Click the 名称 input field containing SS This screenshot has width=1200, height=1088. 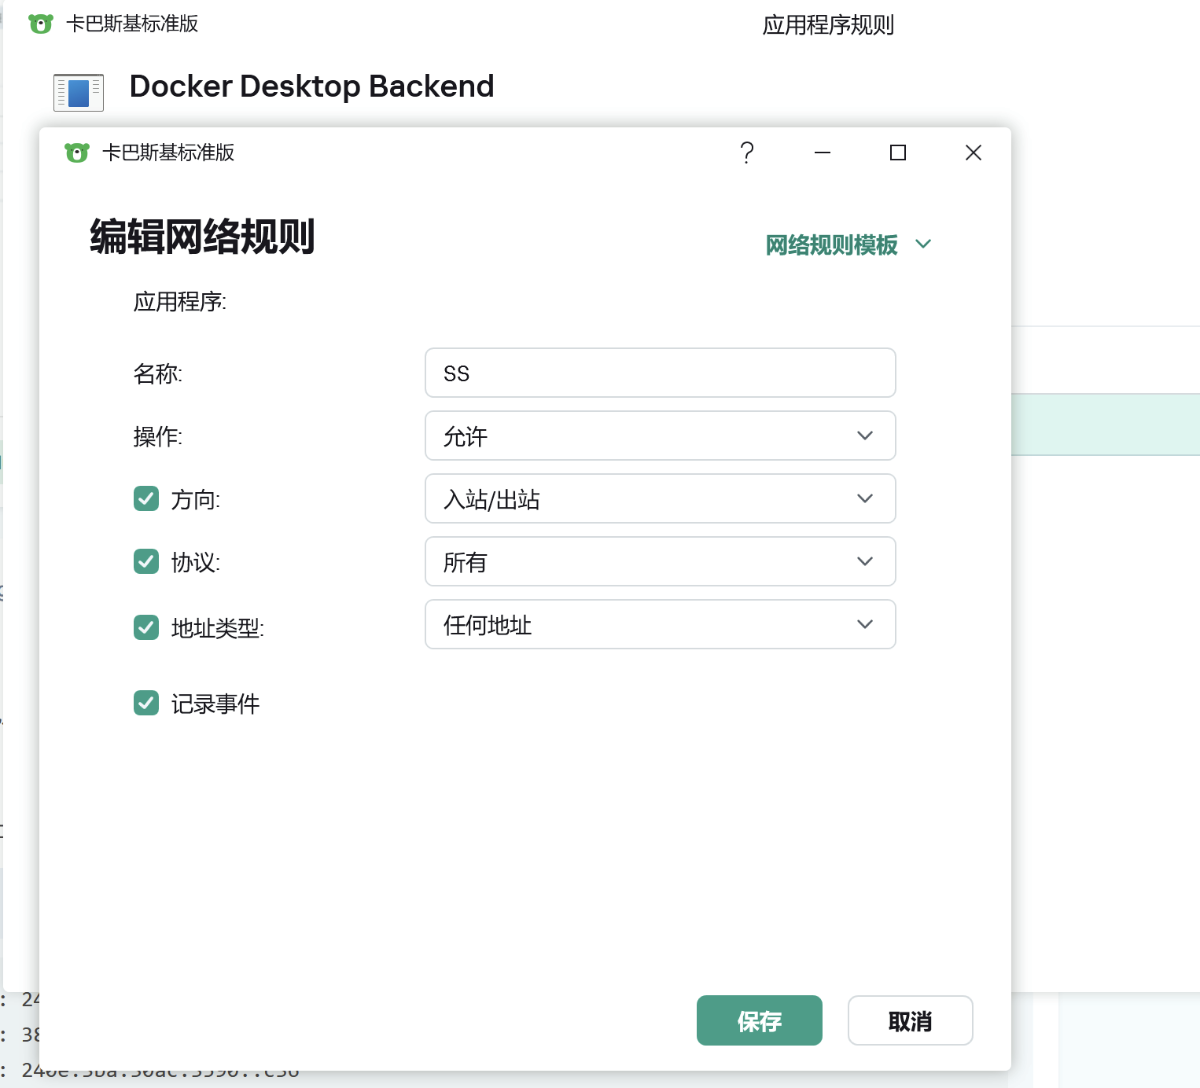[x=660, y=373]
